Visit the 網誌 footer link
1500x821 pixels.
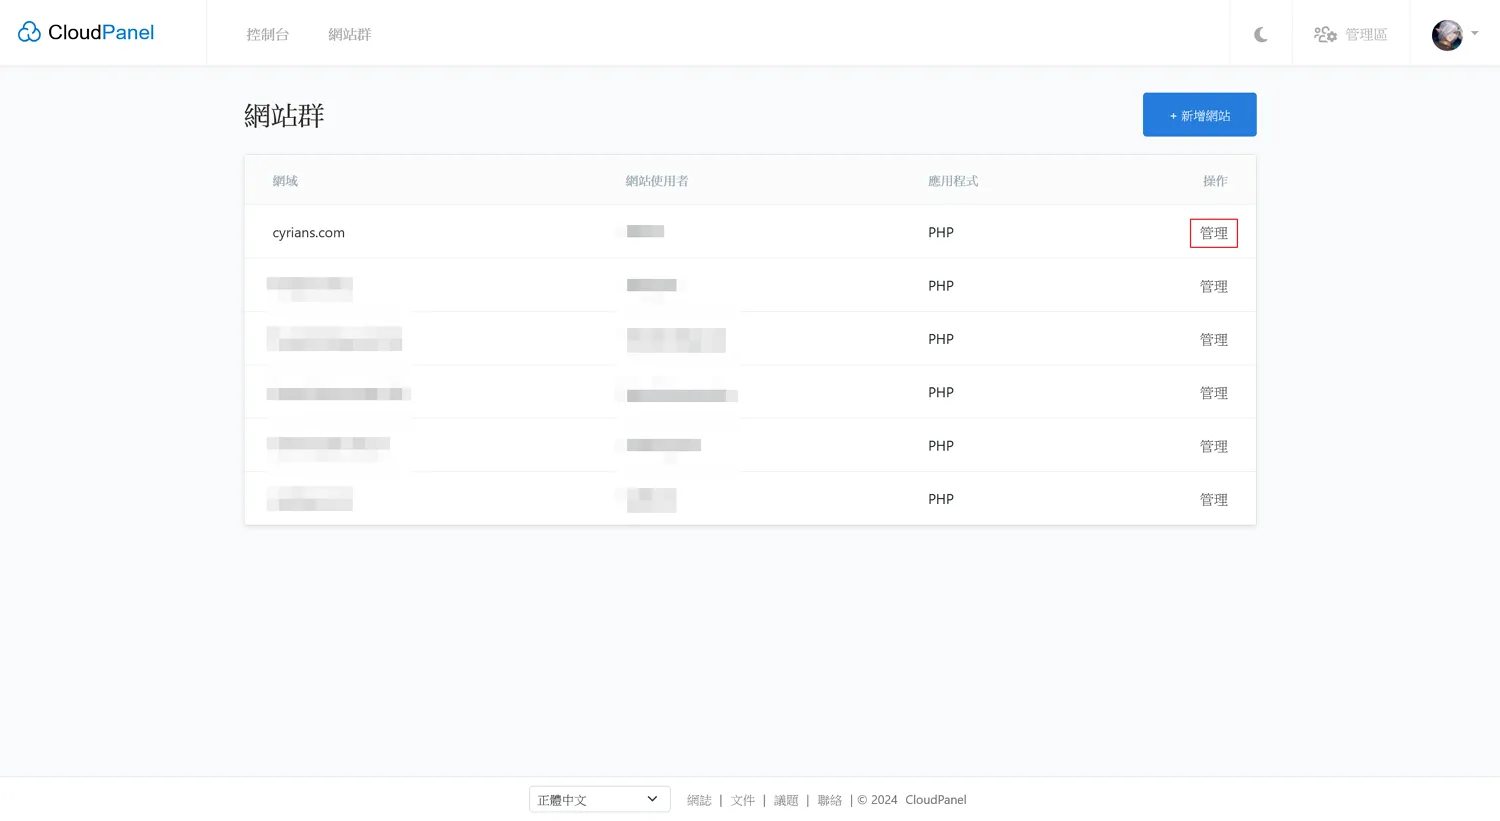click(x=699, y=801)
